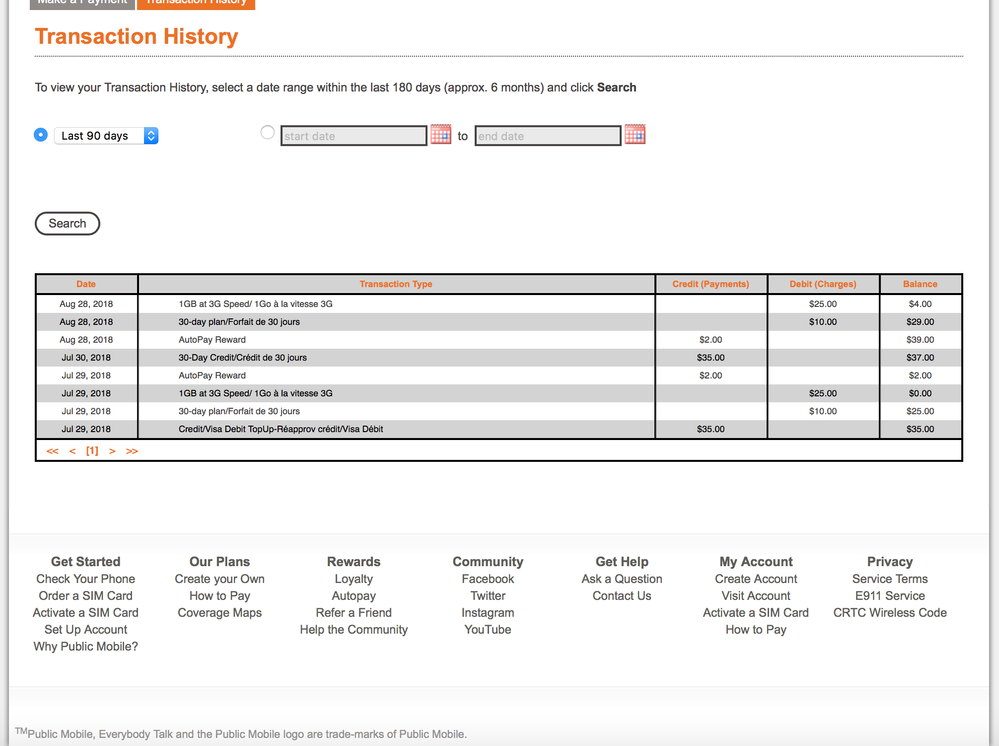Screen dimensions: 999x746
Task: Open the CRTC Wireless Code link
Action: click(889, 613)
